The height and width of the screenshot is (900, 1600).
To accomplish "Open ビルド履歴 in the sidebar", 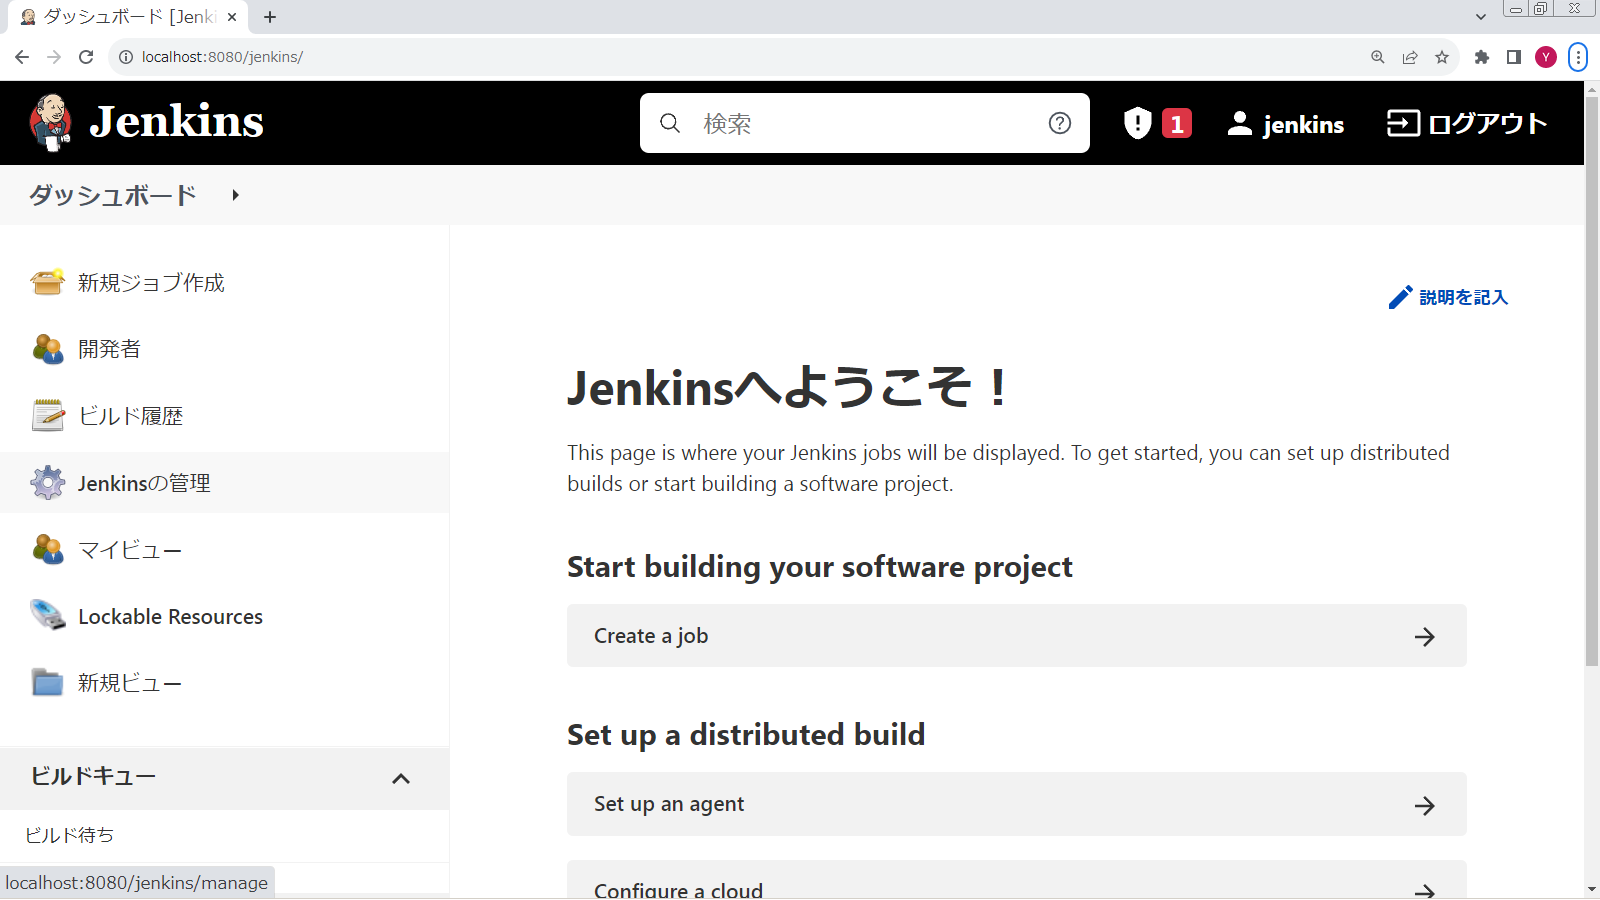I will pos(131,416).
